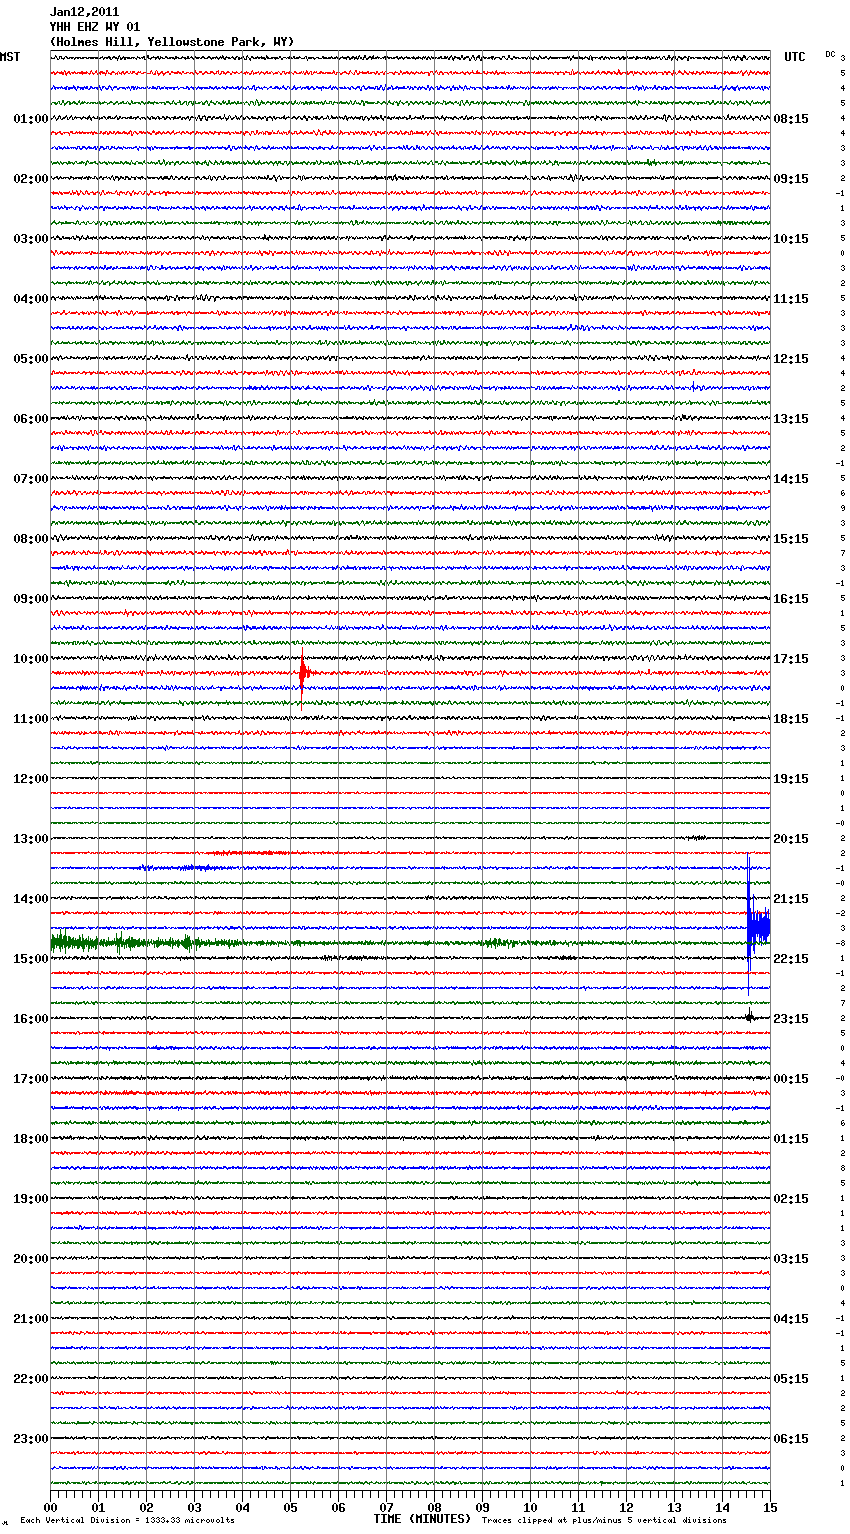Click the MST time zone label
850x1534 pixels.
[10, 57]
